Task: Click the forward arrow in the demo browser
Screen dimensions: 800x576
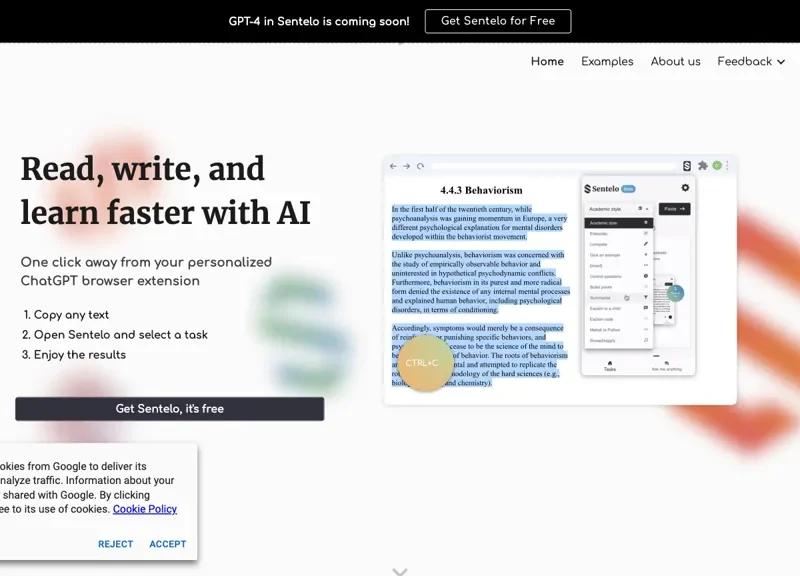Action: coord(407,166)
